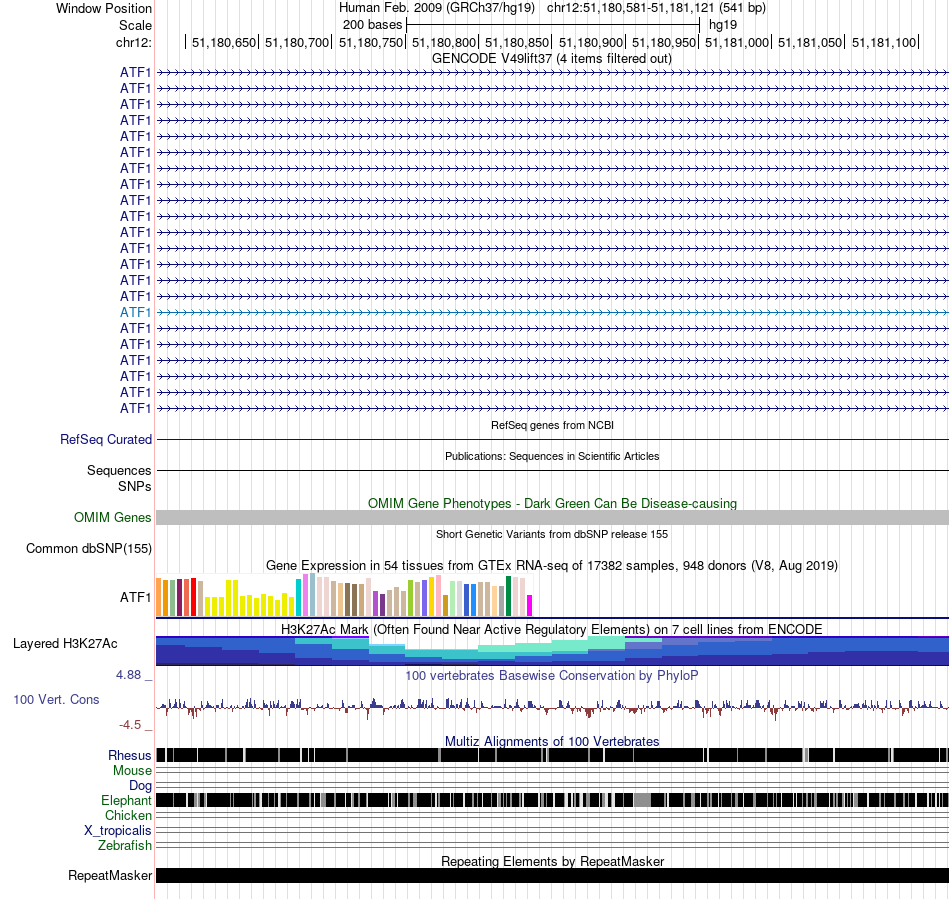Select the light-blue highlighted ATF1 transcript label
The image size is (950, 899).
(135, 313)
